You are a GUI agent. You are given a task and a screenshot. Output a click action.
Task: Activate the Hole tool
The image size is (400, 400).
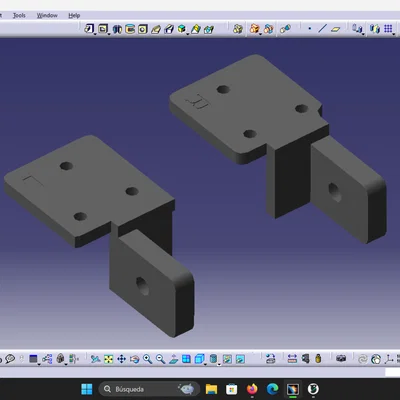click(143, 29)
